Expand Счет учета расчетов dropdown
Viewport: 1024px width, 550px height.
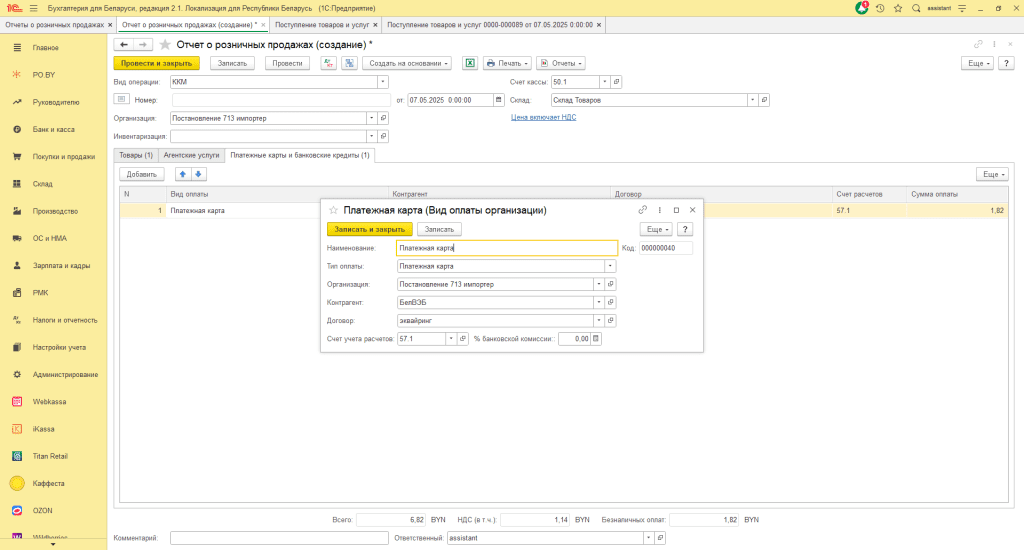click(451, 339)
